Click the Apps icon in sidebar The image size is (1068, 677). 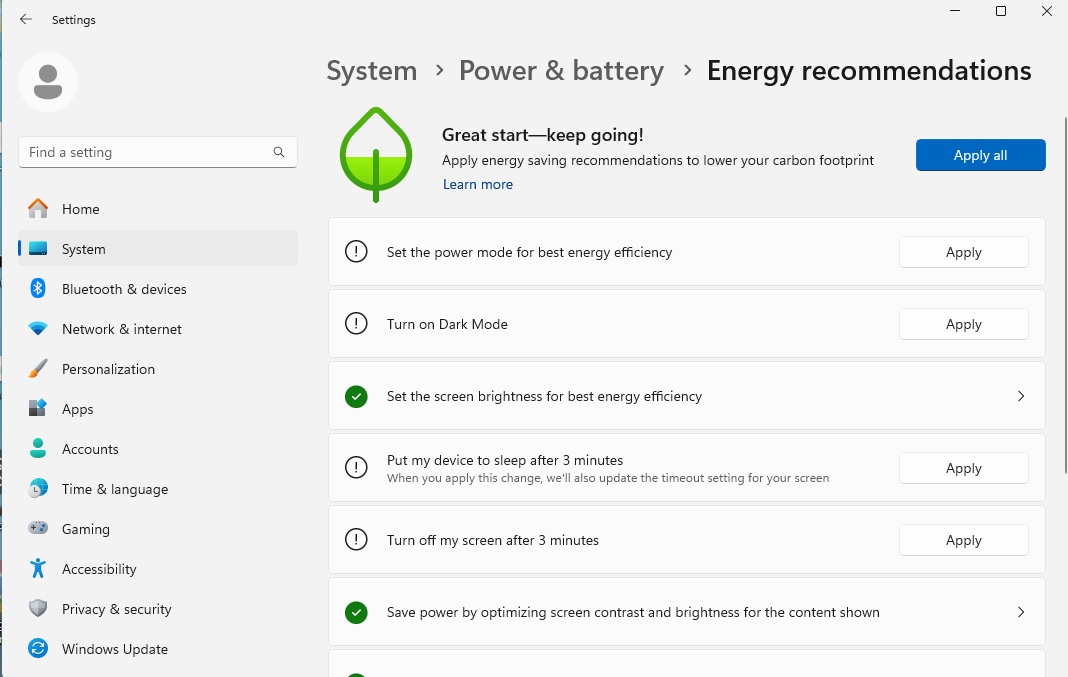pyautogui.click(x=38, y=408)
